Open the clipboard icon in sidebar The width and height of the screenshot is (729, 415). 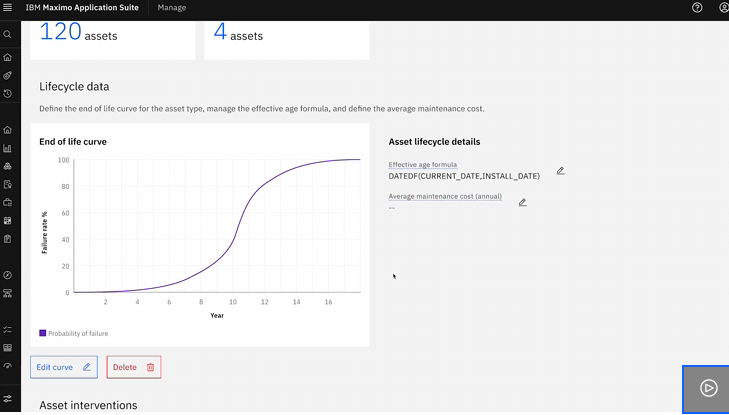point(7,239)
